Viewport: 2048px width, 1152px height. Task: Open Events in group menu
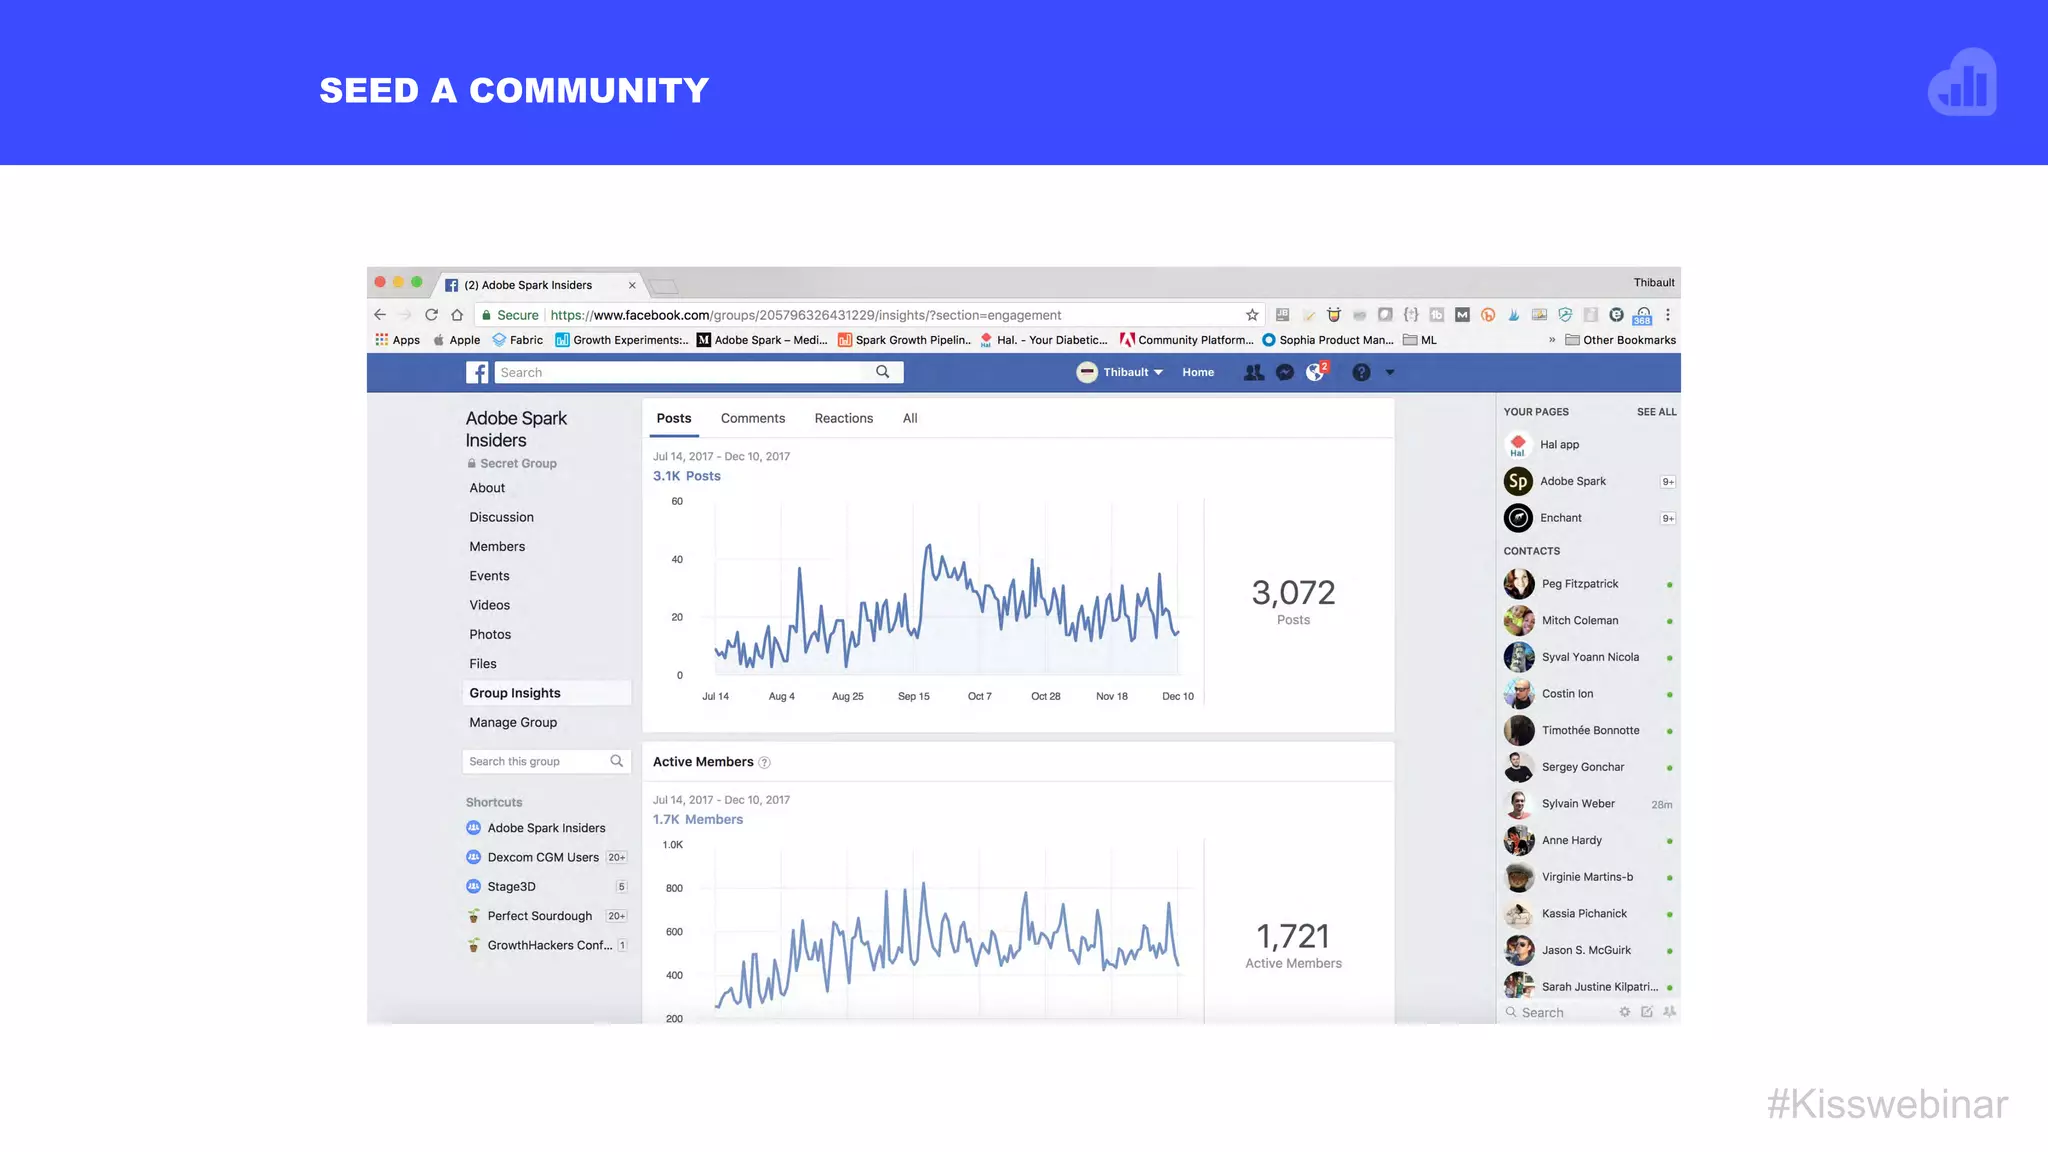tap(489, 576)
